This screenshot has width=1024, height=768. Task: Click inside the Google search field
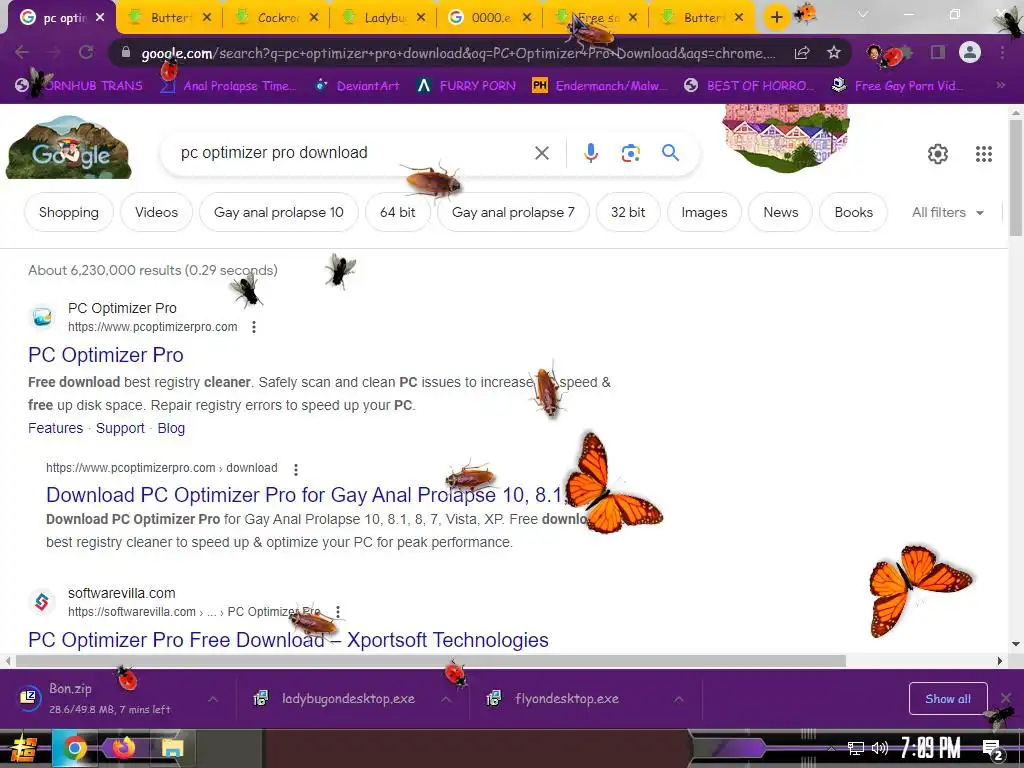click(353, 153)
